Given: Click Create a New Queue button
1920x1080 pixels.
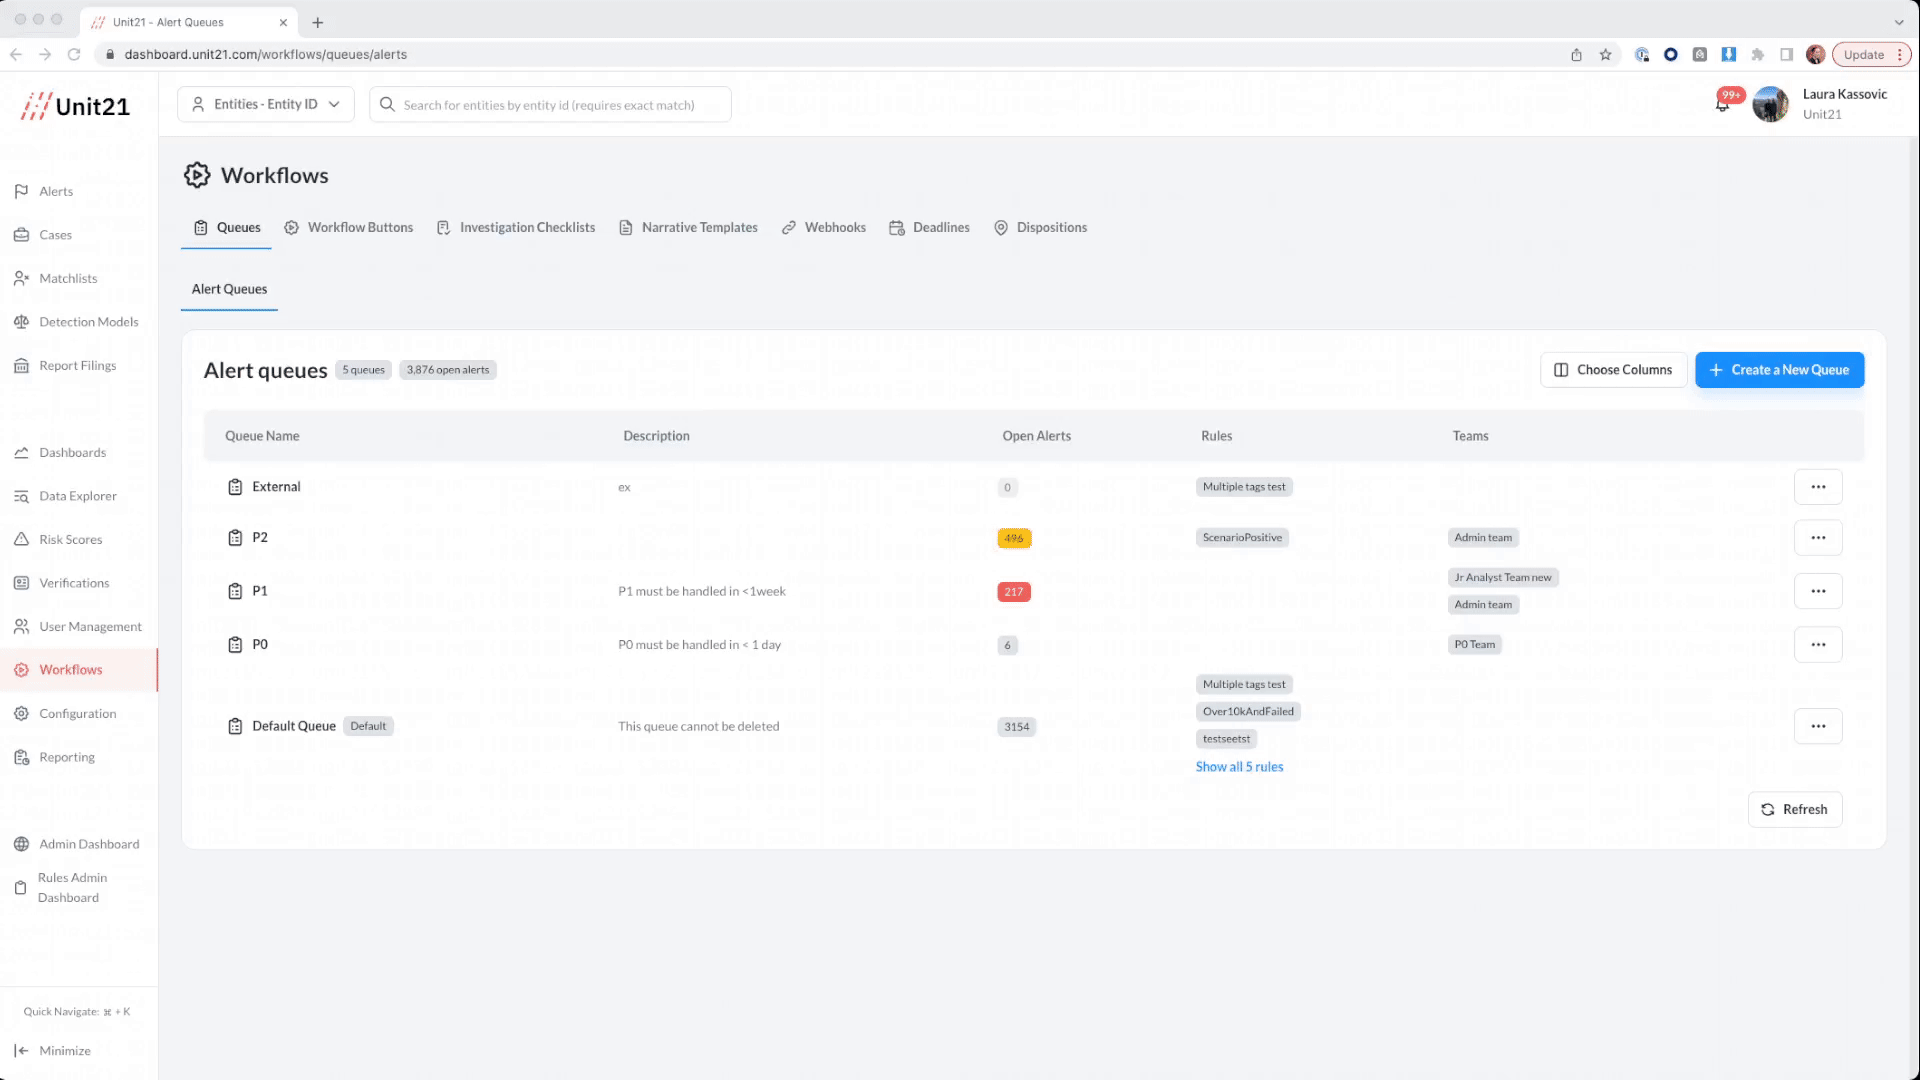Looking at the screenshot, I should coord(1780,370).
